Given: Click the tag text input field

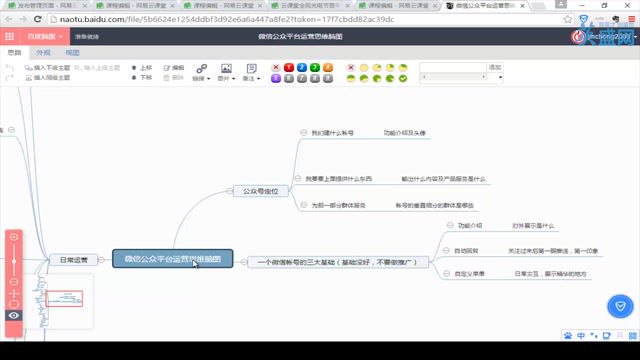Looking at the screenshot, I should point(453,67).
